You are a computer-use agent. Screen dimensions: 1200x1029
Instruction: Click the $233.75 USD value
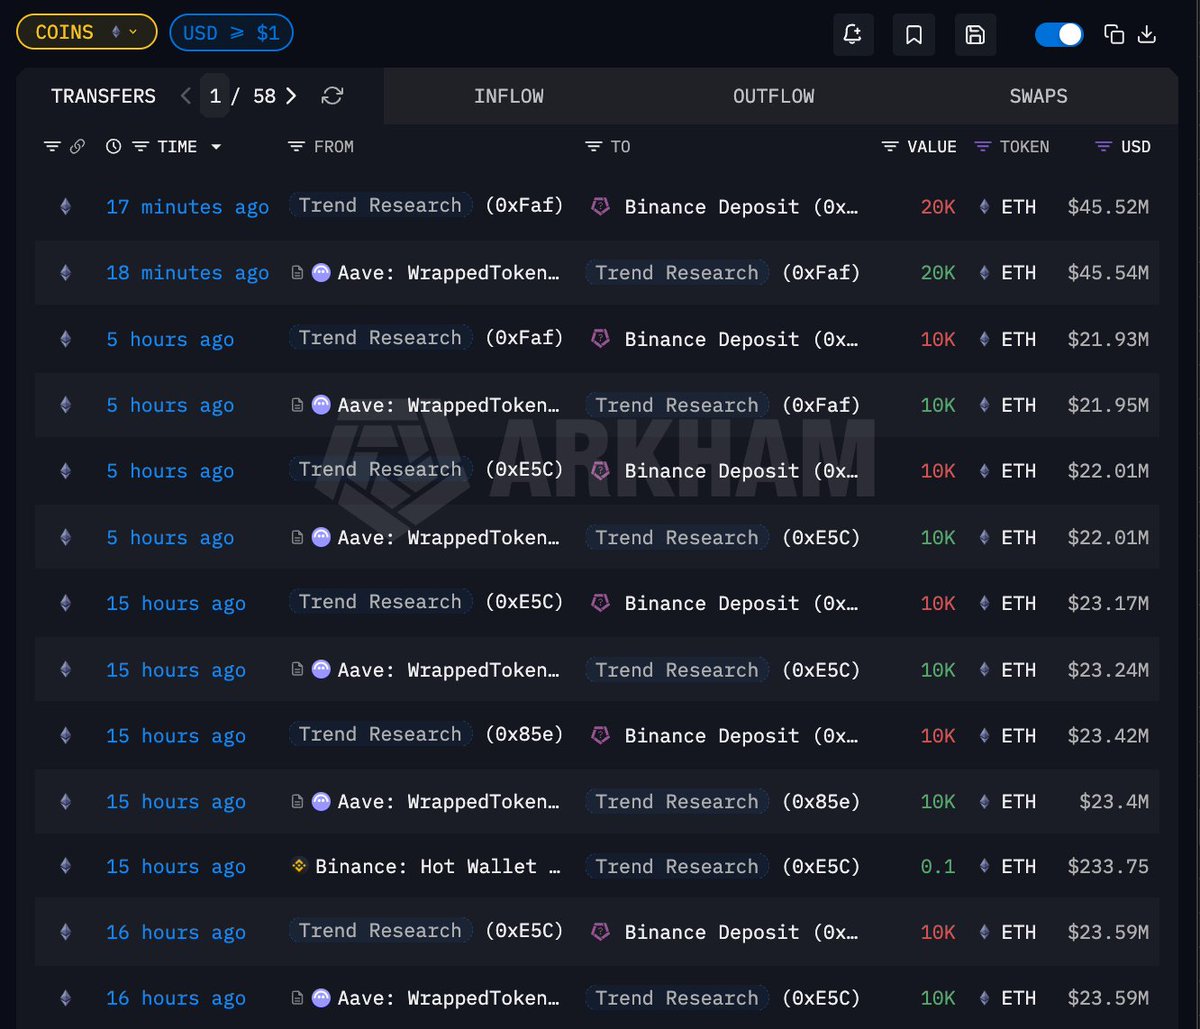[x=1108, y=867]
